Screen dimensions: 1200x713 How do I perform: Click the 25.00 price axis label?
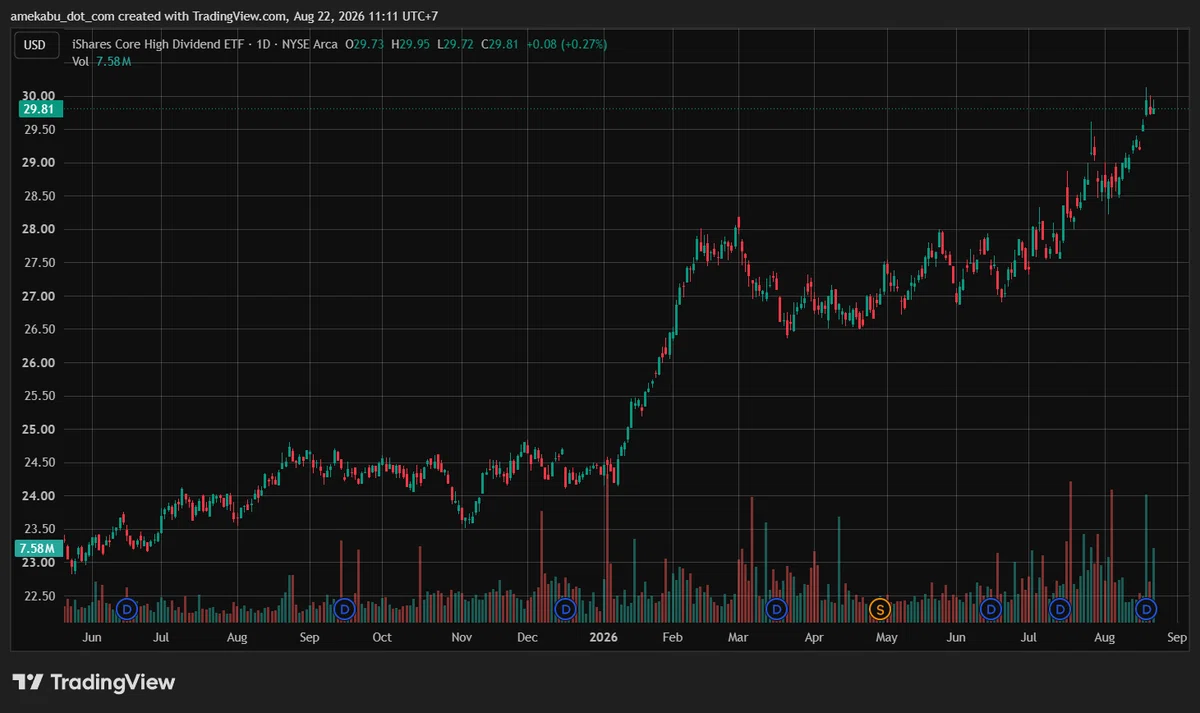point(39,430)
